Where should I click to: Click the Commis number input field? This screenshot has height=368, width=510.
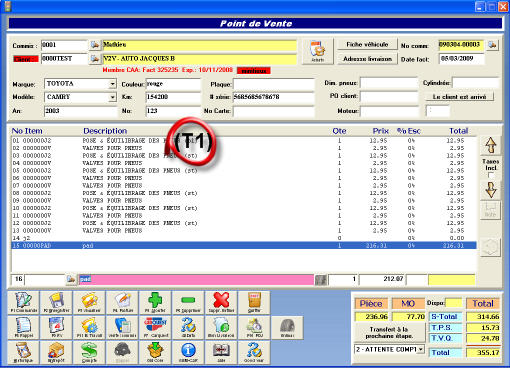click(x=64, y=45)
